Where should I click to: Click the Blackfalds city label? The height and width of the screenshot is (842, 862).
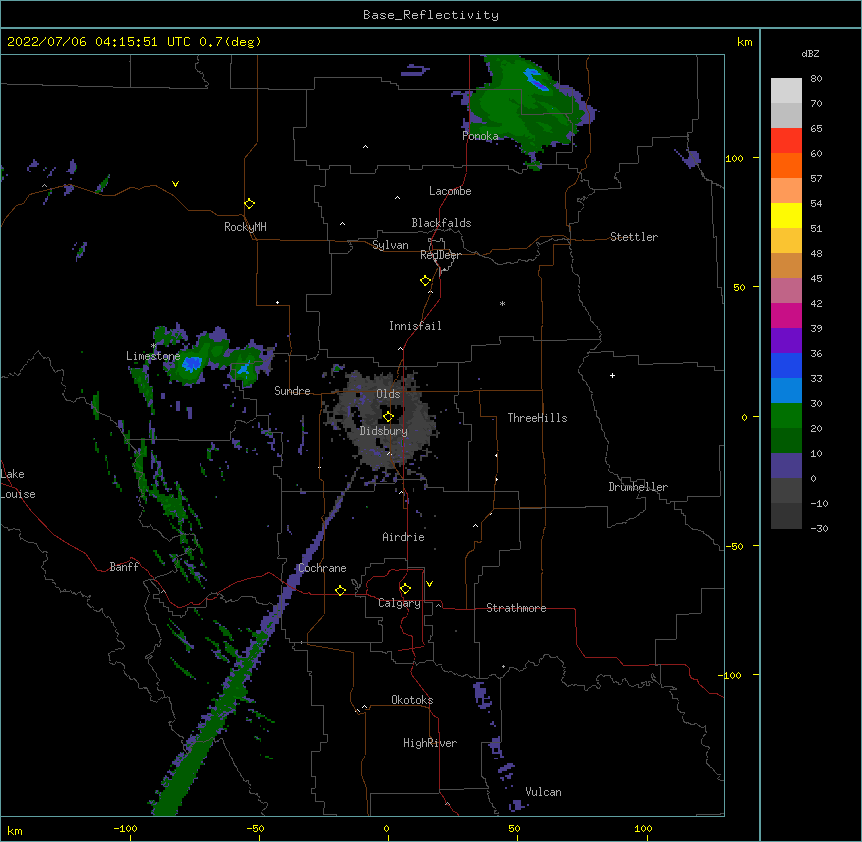click(441, 223)
